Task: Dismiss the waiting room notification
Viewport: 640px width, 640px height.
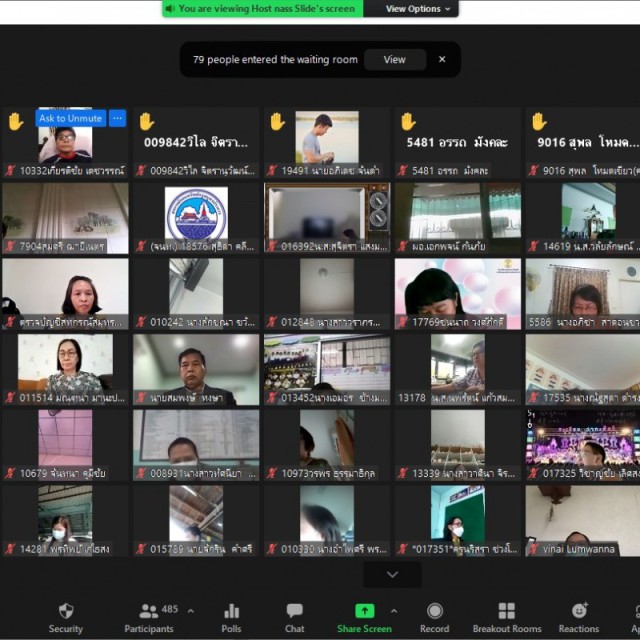Action: click(442, 60)
